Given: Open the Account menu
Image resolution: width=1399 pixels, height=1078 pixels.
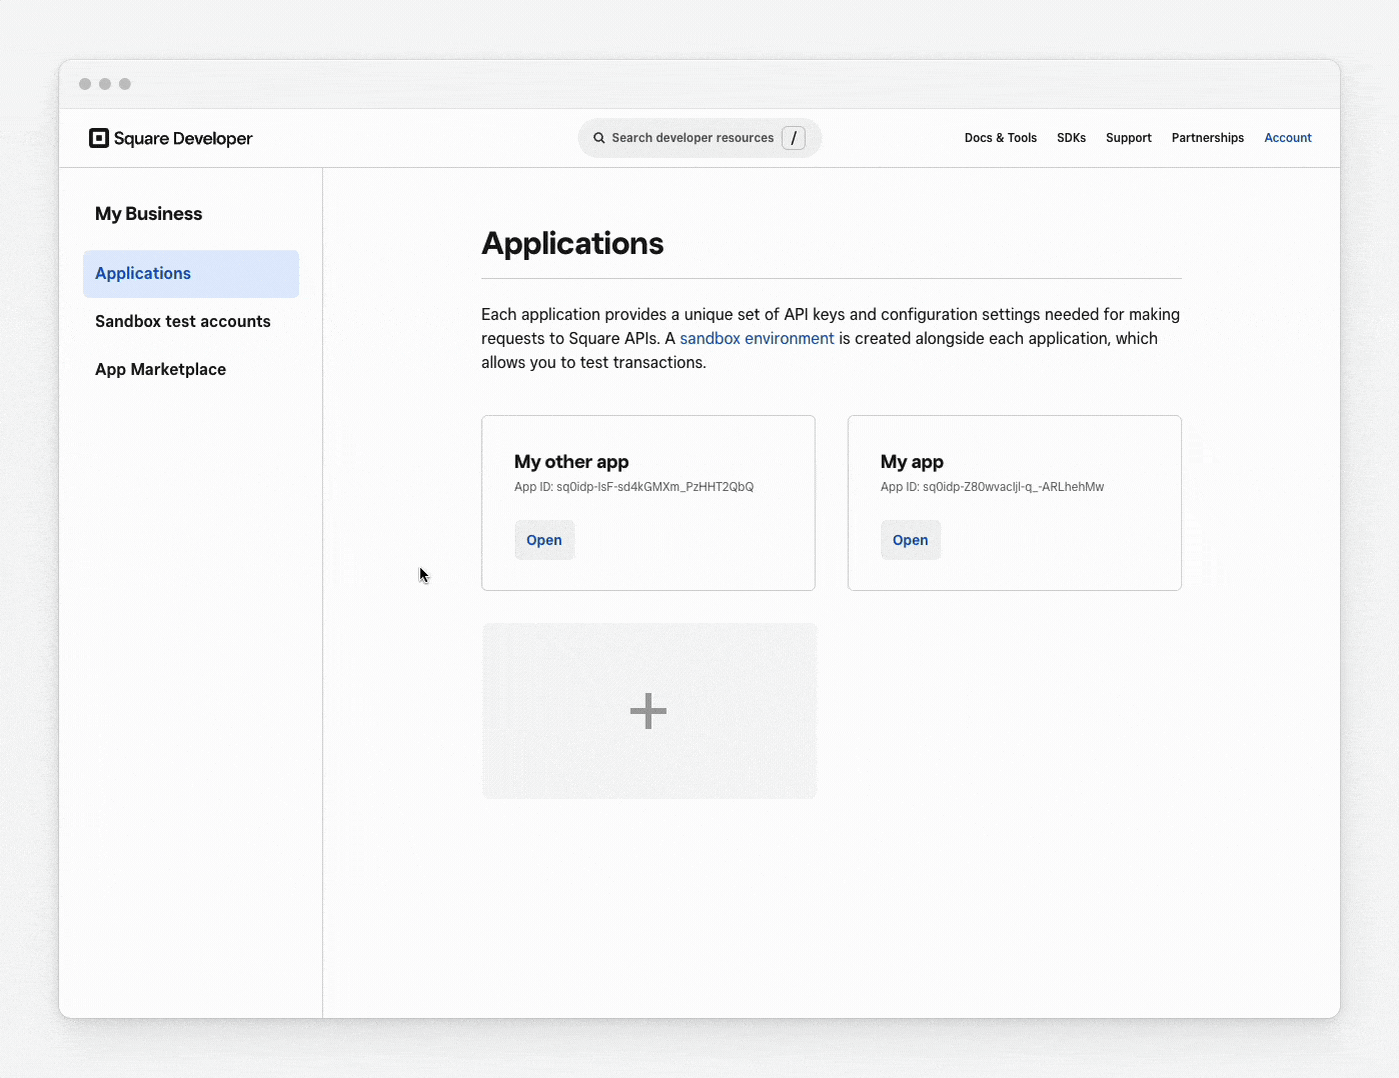Looking at the screenshot, I should pos(1287,138).
